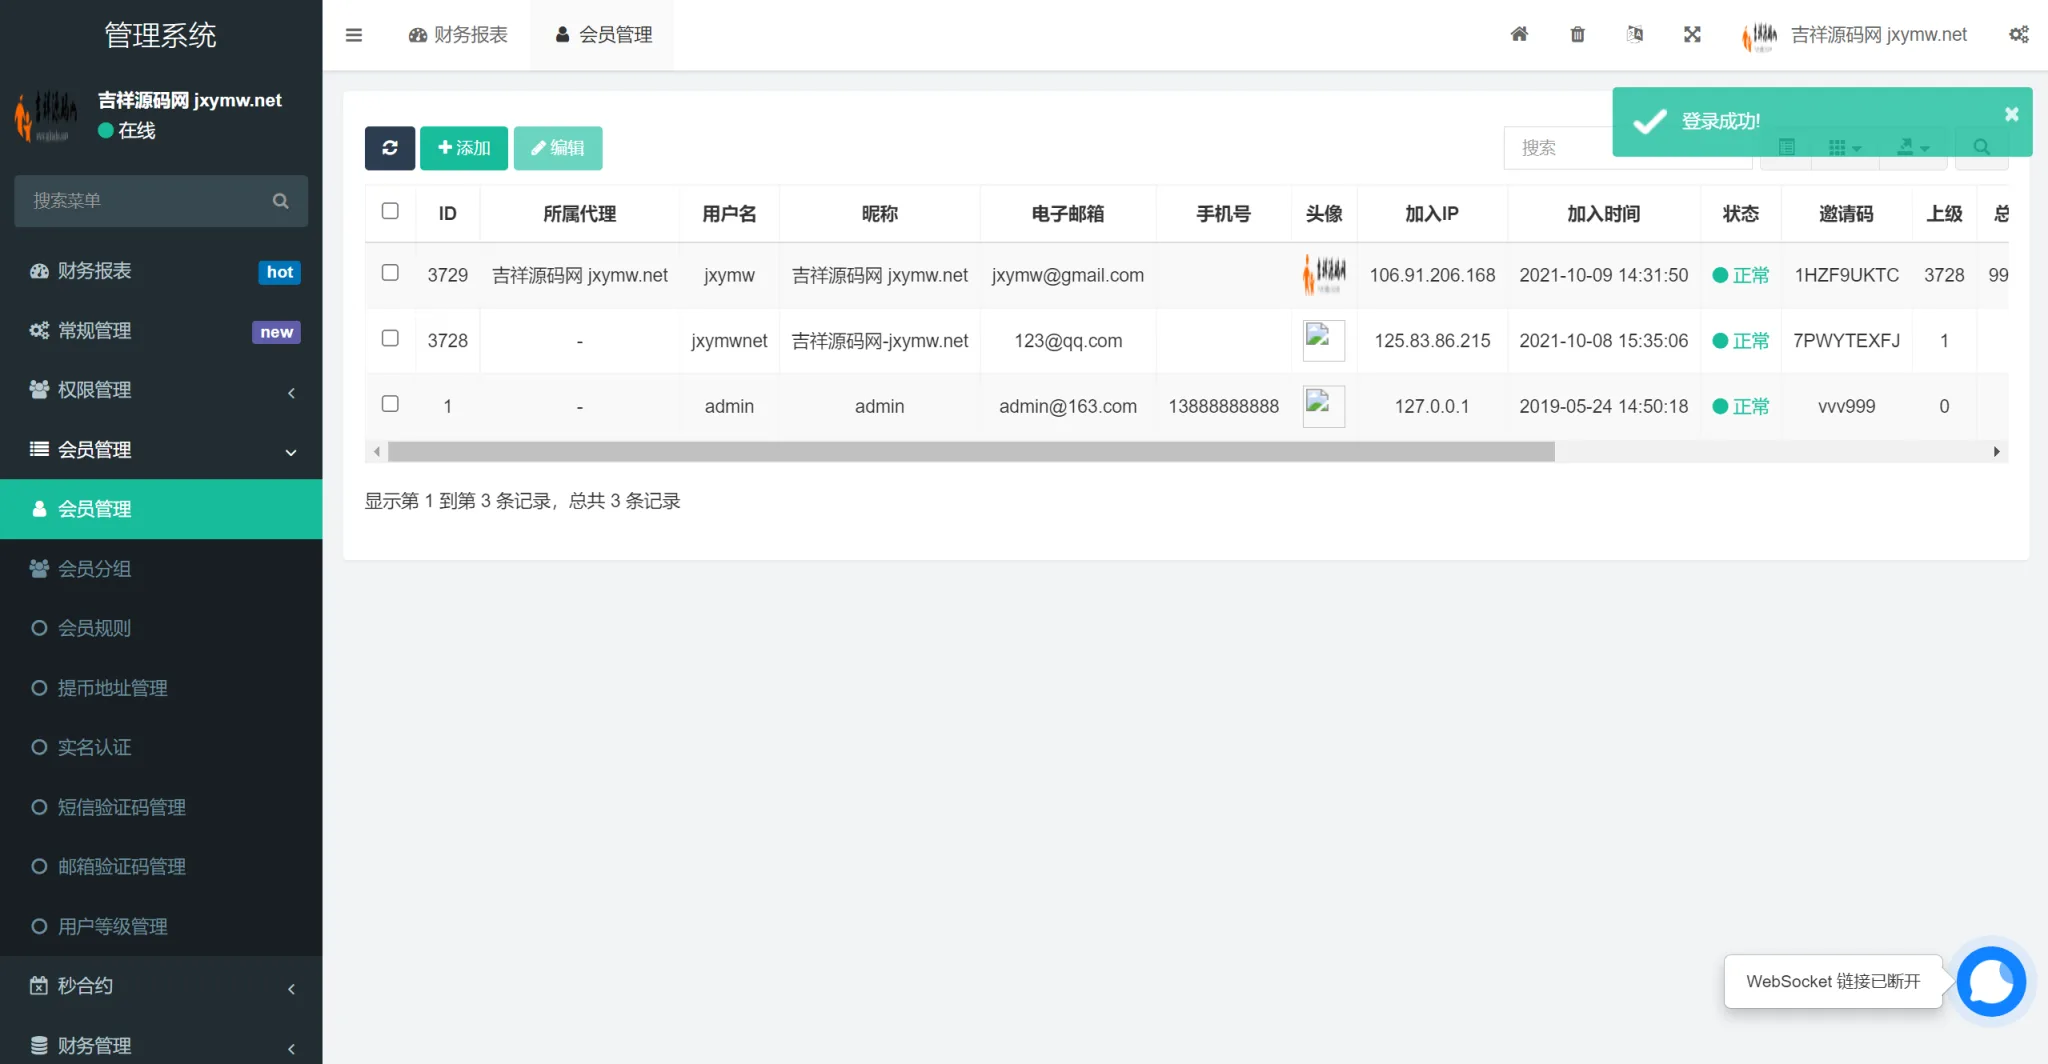The width and height of the screenshot is (2048, 1064).
Task: Toggle the sidebar hamburger menu
Action: [x=353, y=35]
